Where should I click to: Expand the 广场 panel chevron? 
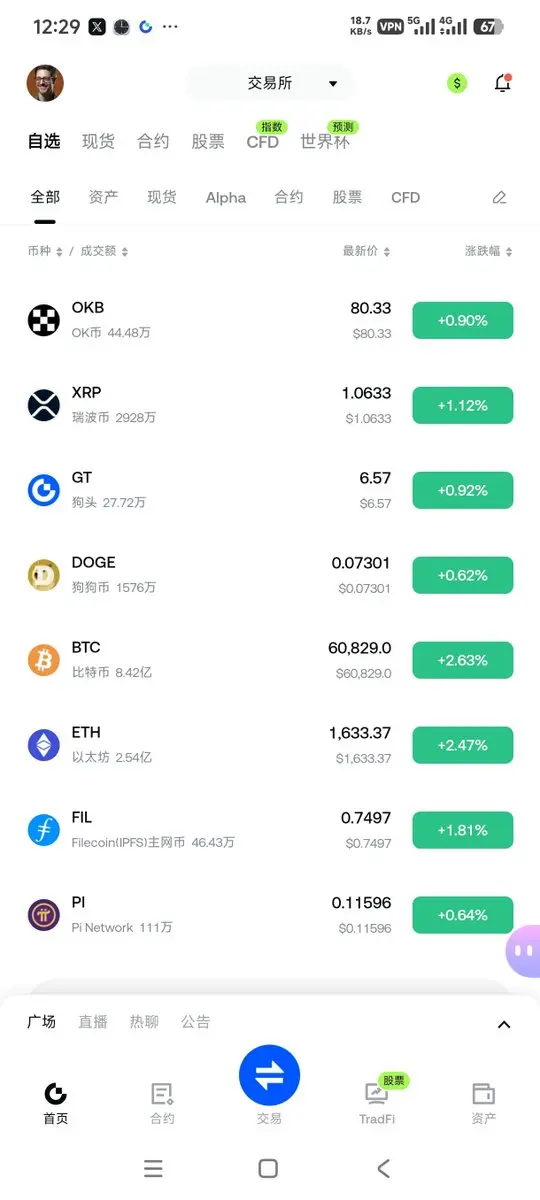pyautogui.click(x=504, y=1024)
